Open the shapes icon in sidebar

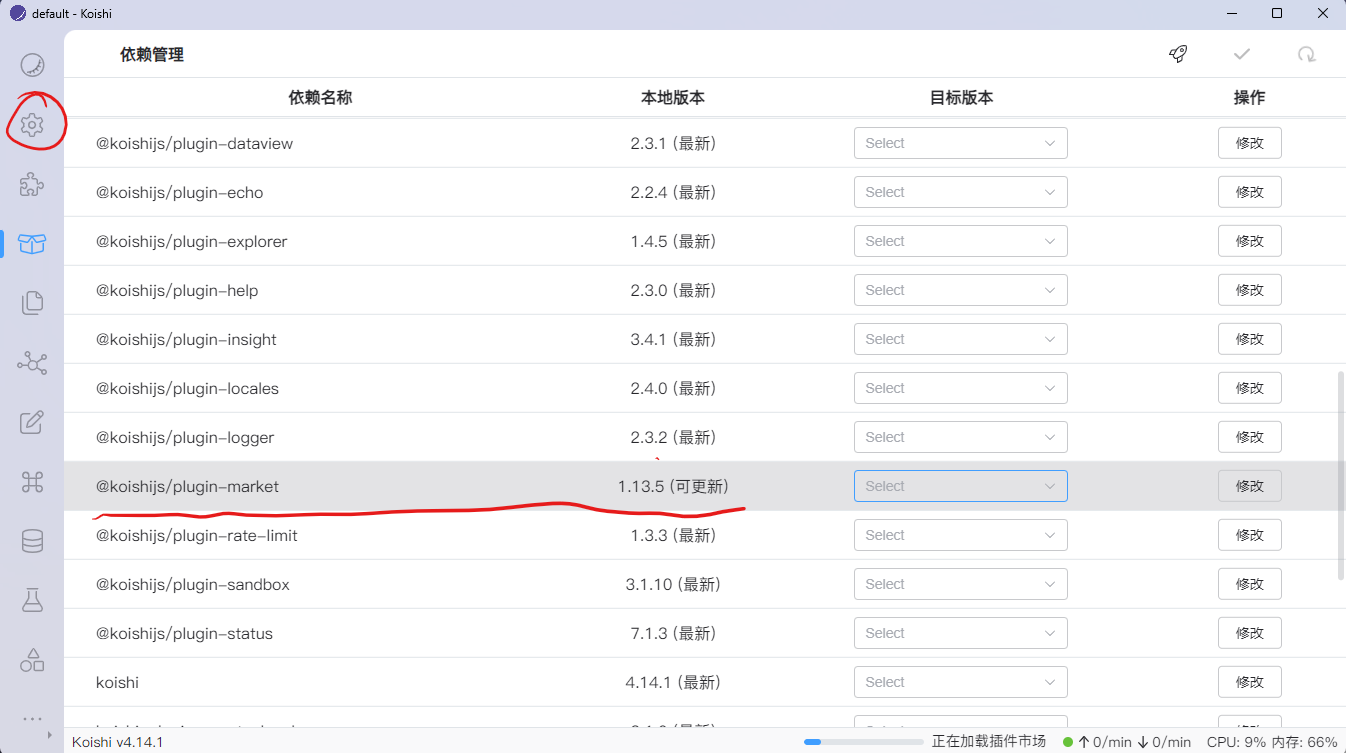[x=32, y=660]
